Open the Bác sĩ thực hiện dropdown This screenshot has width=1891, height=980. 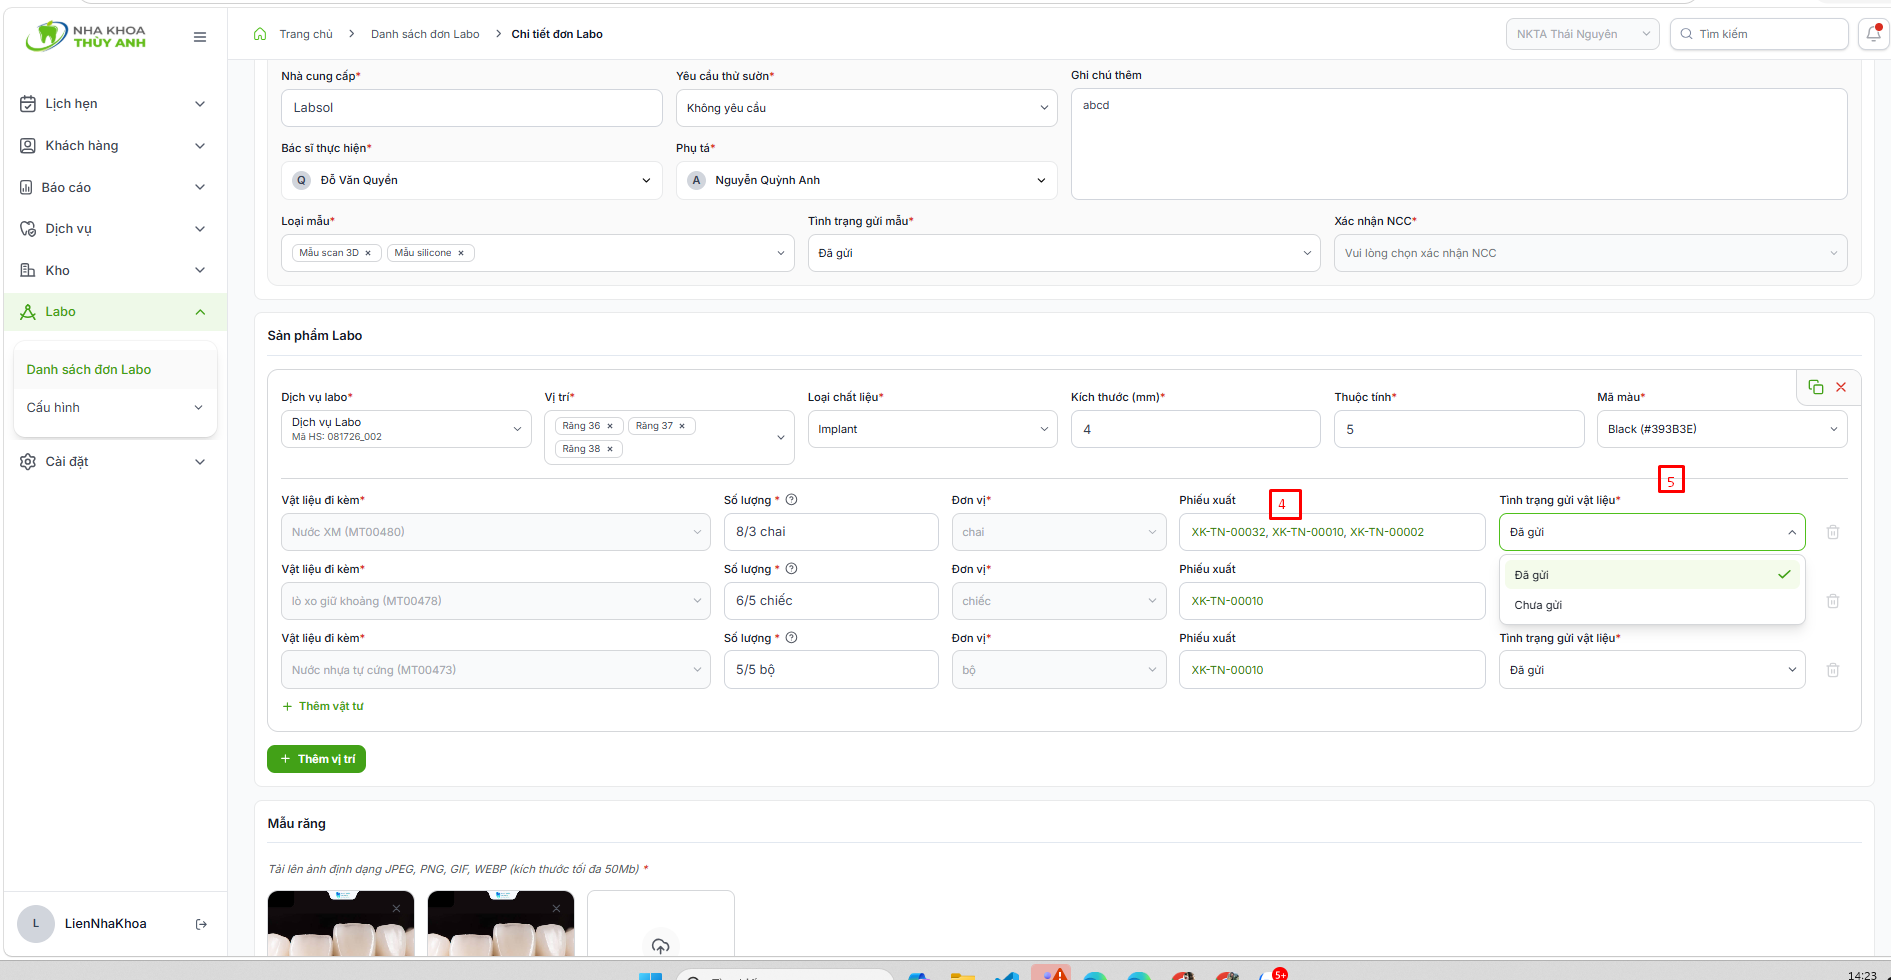tap(471, 180)
